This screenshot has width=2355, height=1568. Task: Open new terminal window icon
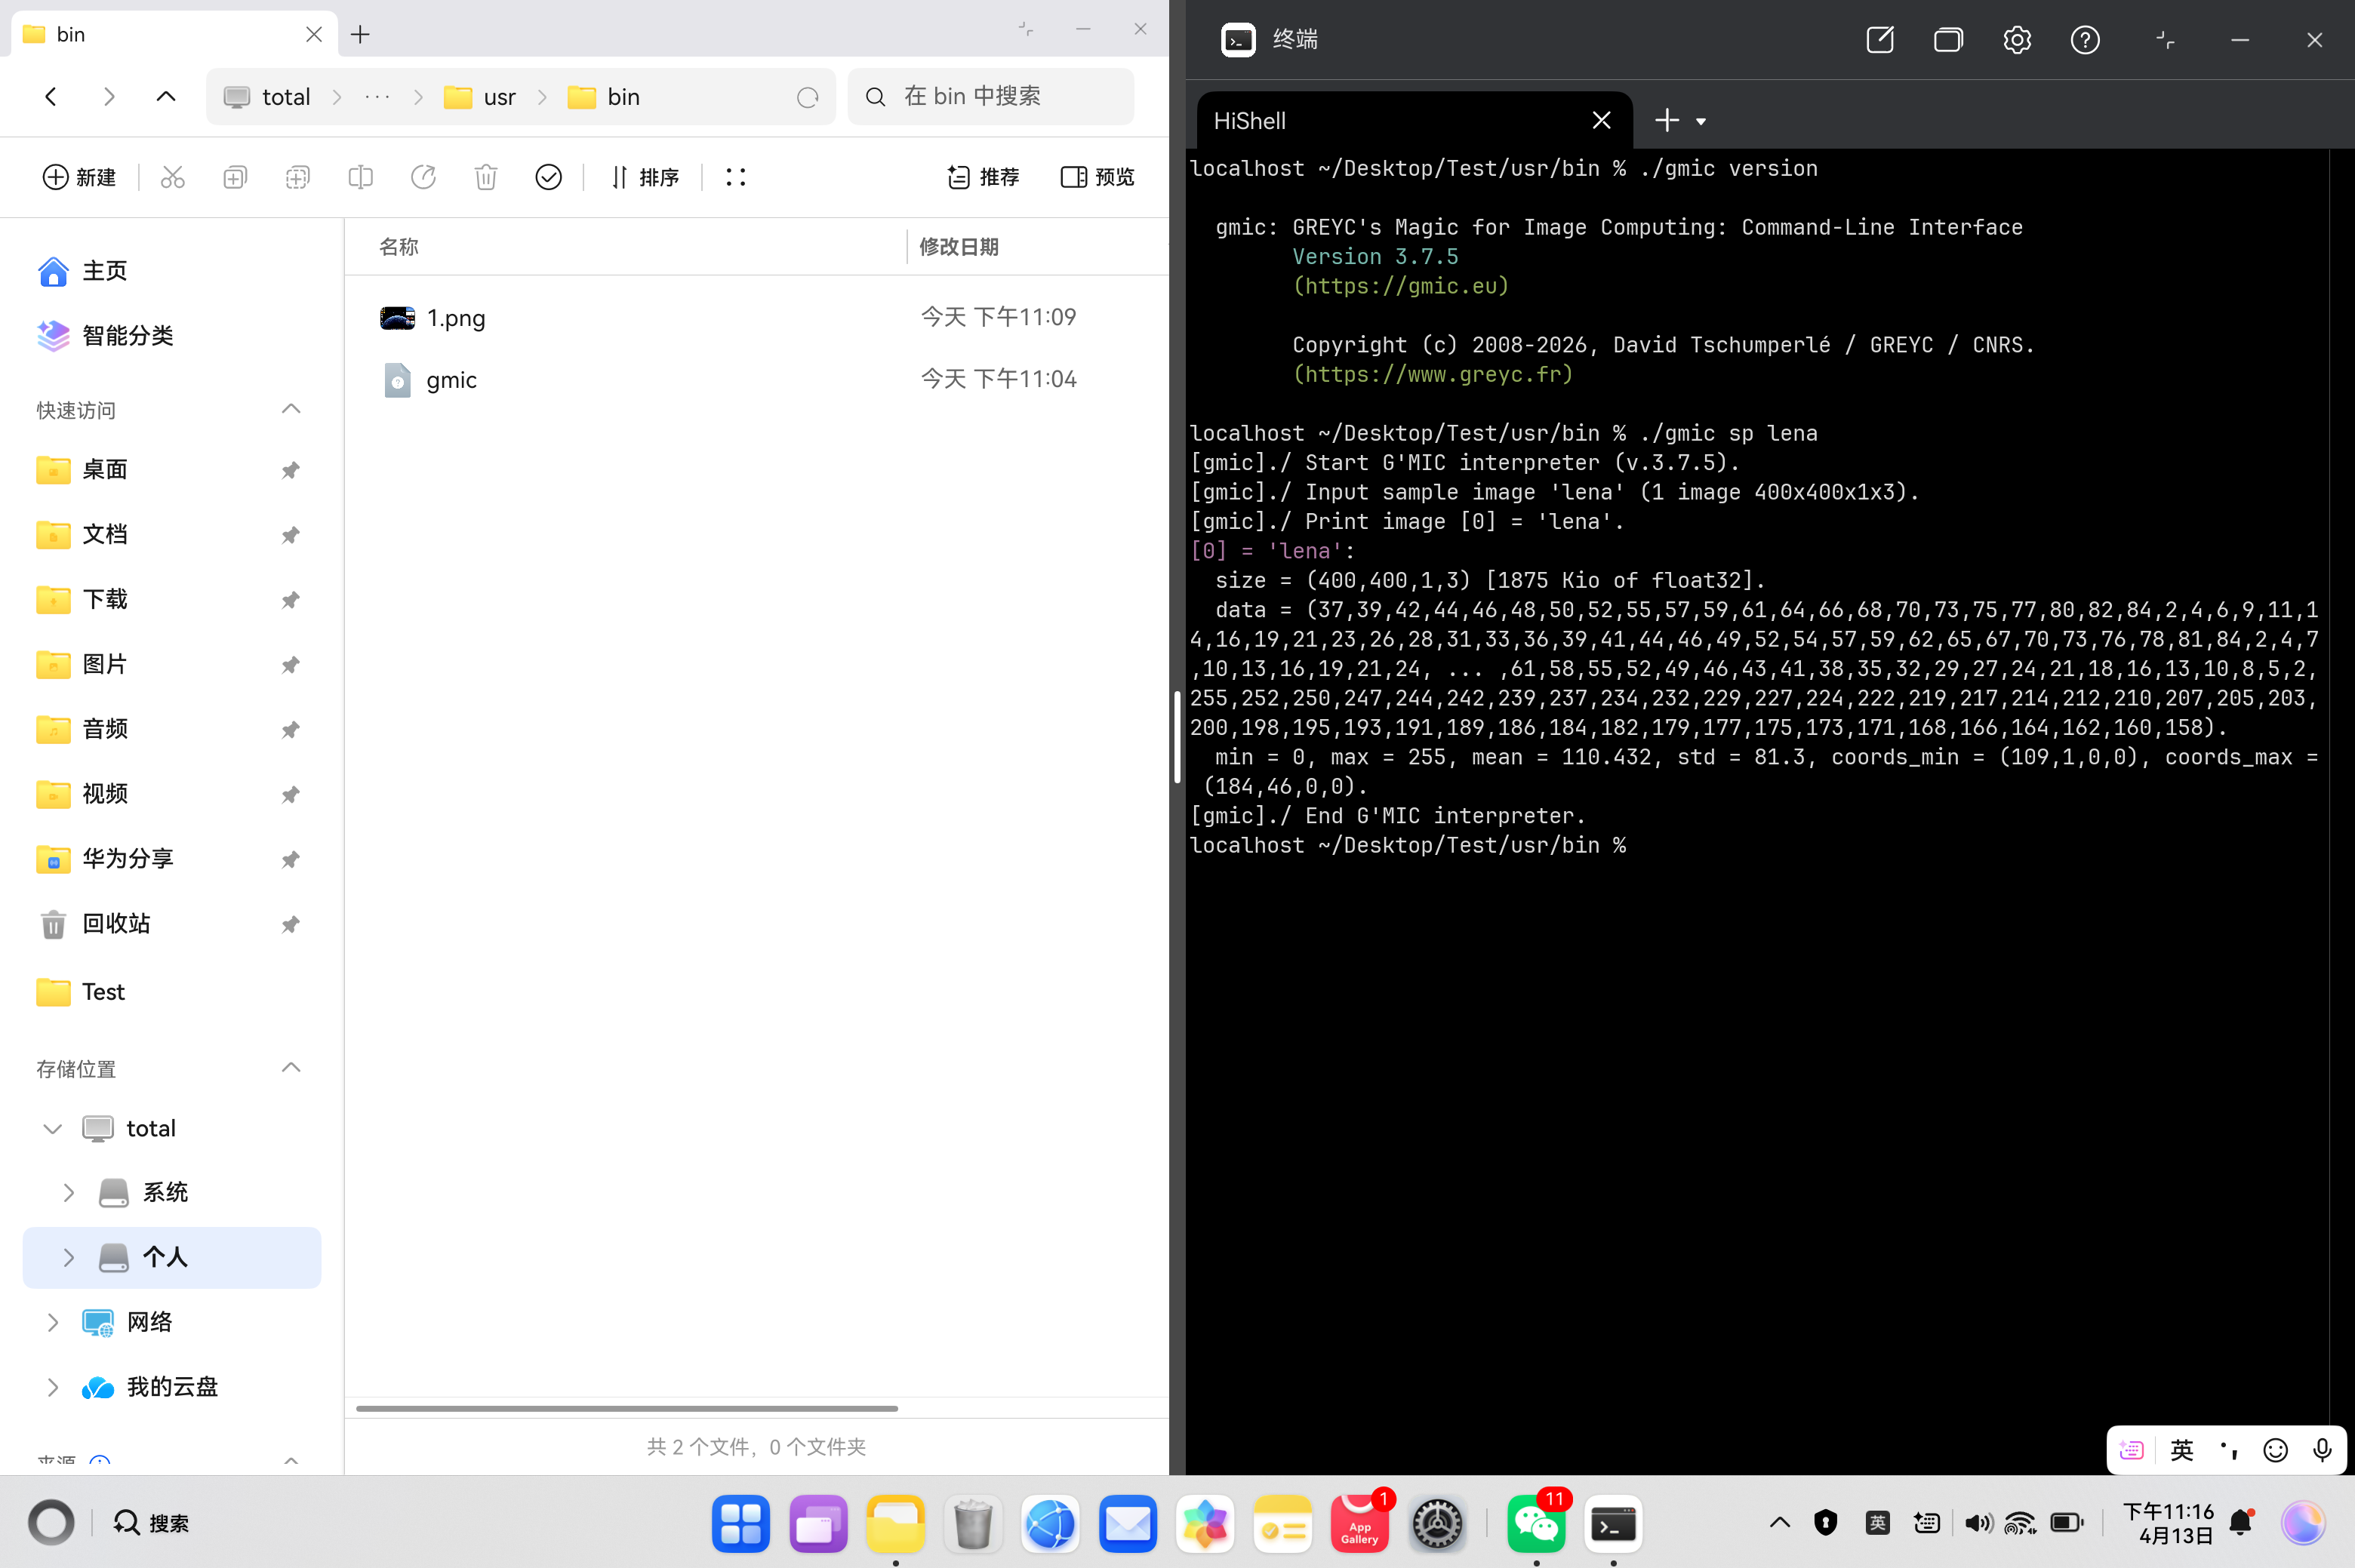[1880, 40]
